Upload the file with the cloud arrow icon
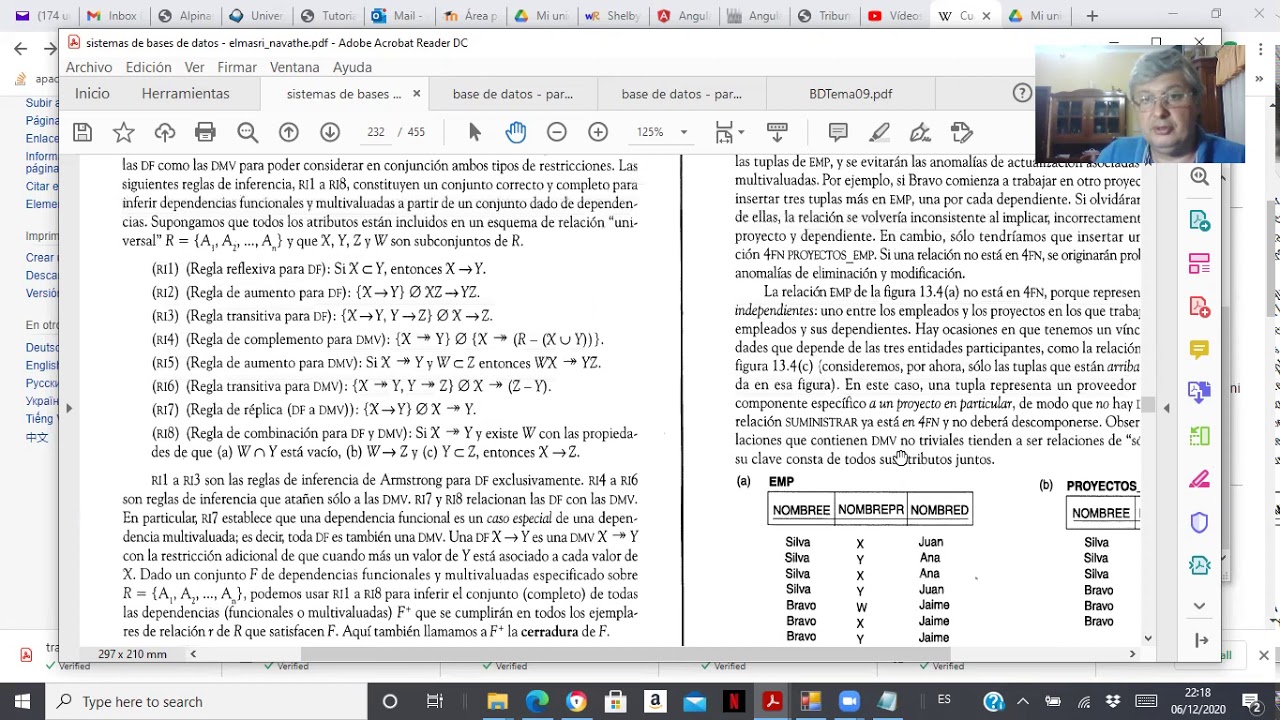The width and height of the screenshot is (1280, 720). pos(165,132)
